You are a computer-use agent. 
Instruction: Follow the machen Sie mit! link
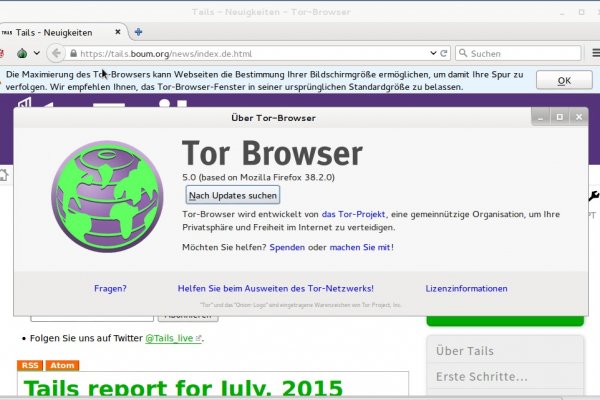point(361,247)
